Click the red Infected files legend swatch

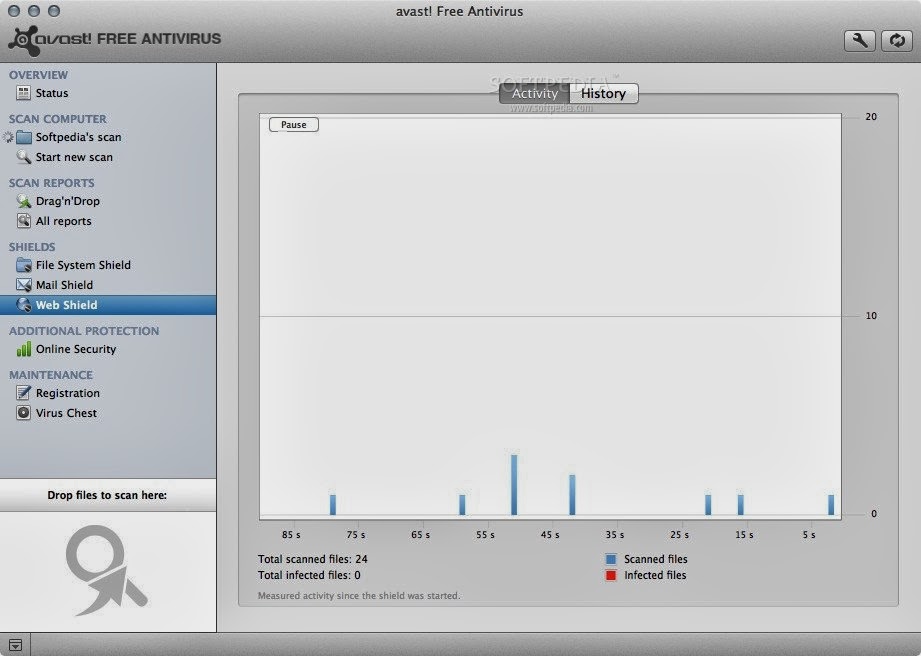[x=611, y=575]
